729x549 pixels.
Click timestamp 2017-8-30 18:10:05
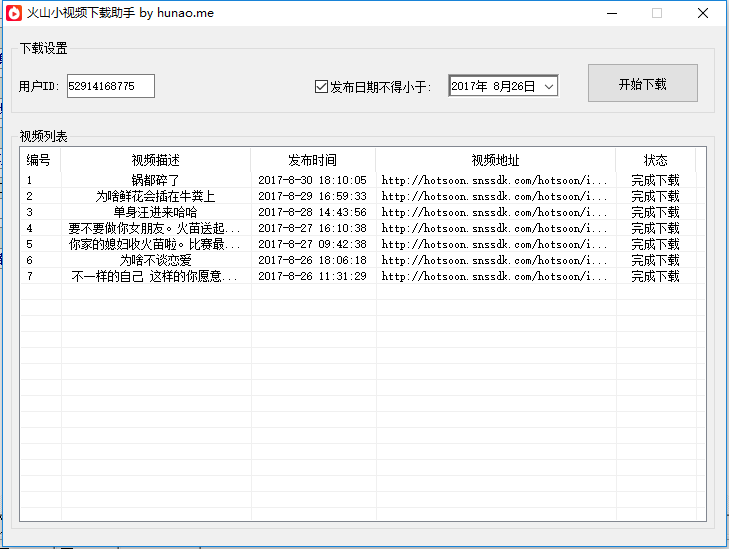click(x=312, y=180)
